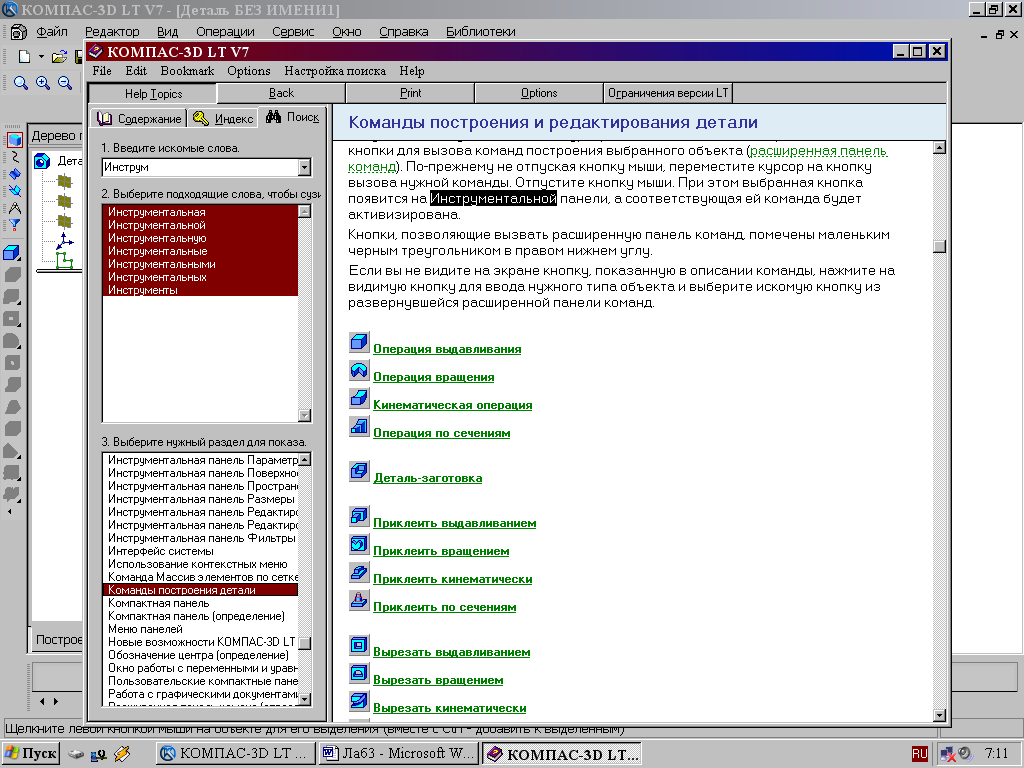
Task: Click the icon beside Вырезать вращением
Action: pos(359,673)
